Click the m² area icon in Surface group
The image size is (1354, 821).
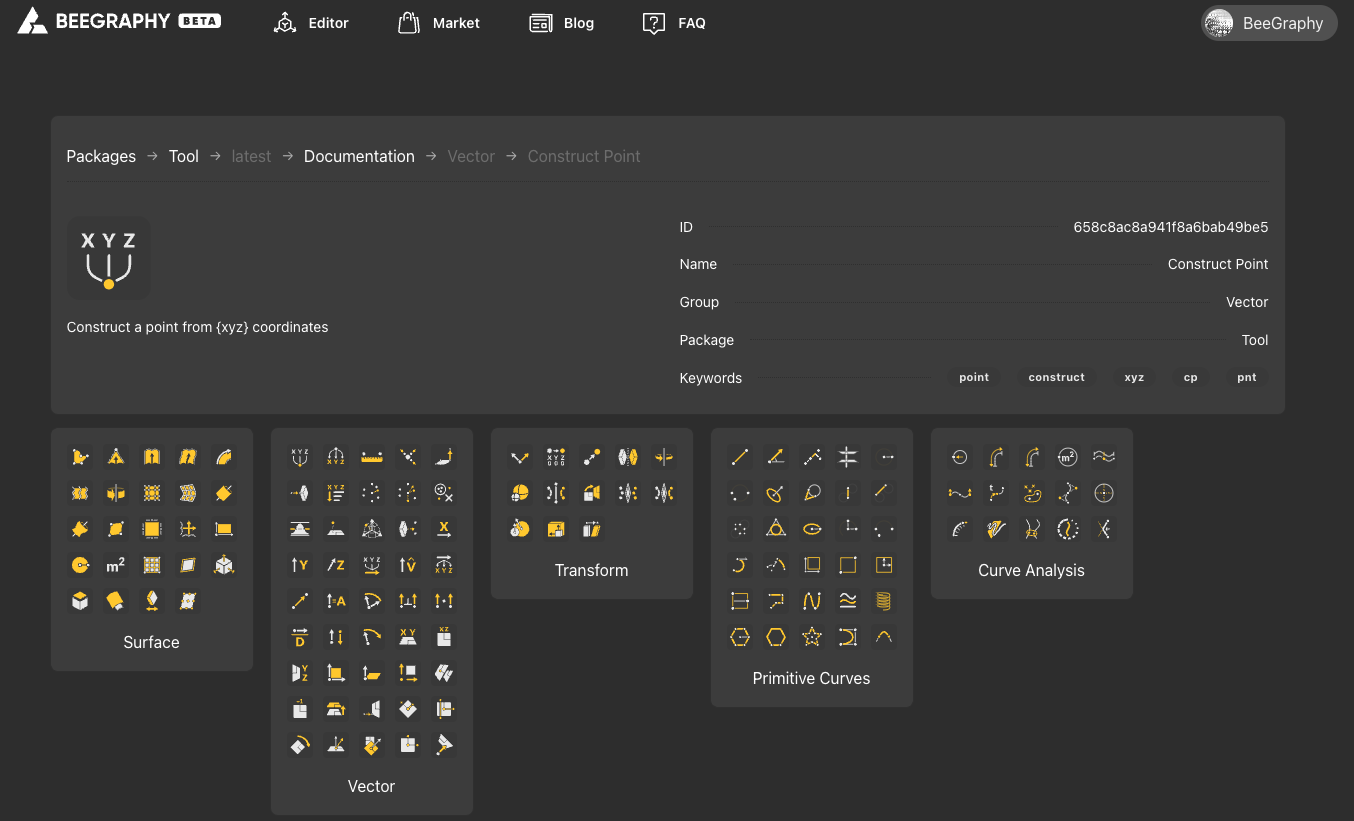click(x=116, y=565)
